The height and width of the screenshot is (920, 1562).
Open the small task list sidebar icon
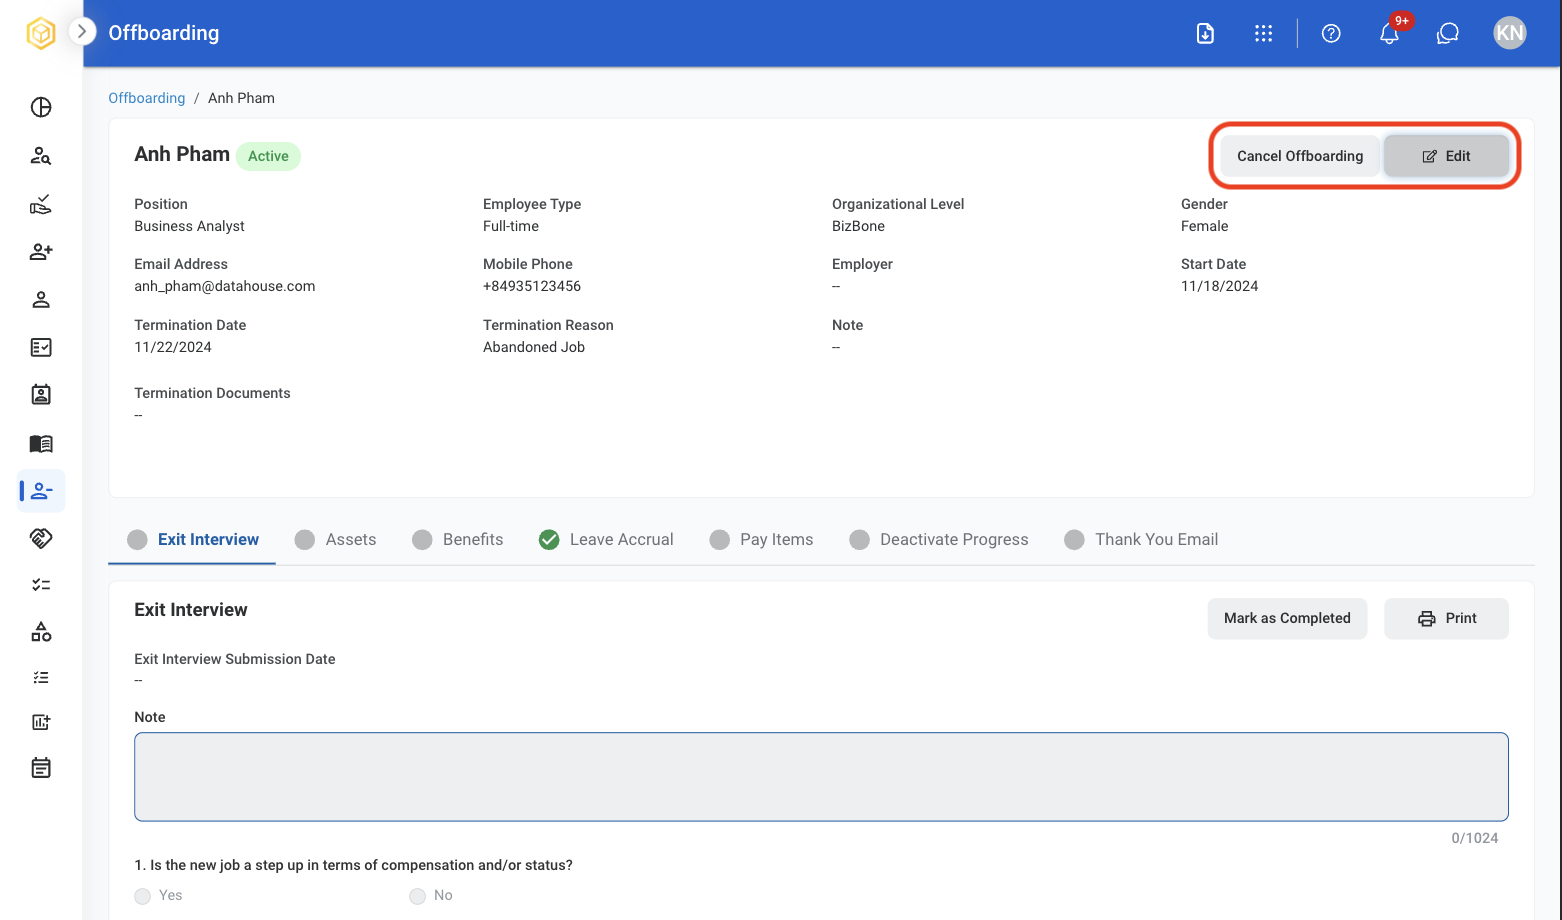[41, 678]
